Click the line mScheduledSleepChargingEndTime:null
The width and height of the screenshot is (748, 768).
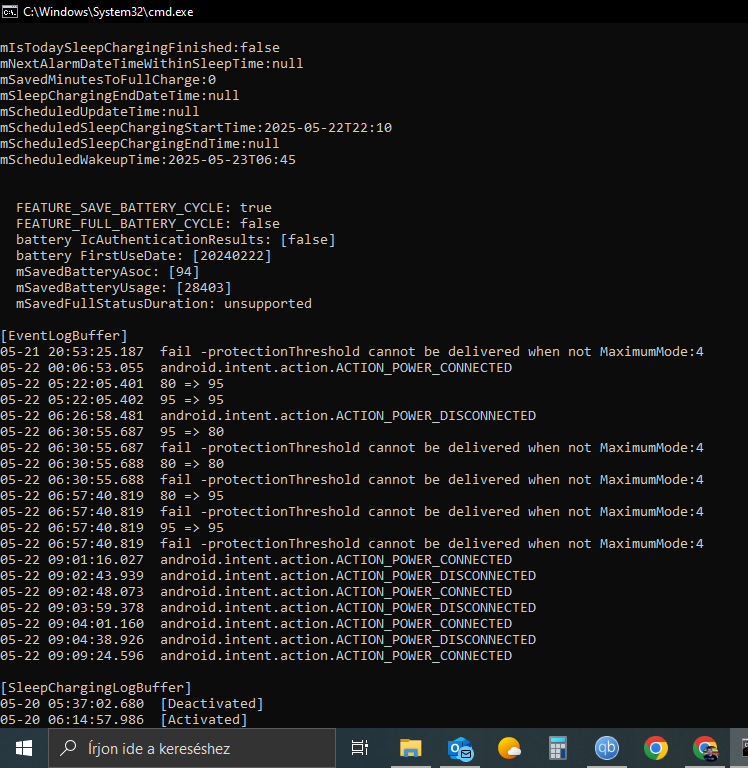pyautogui.click(x=140, y=144)
